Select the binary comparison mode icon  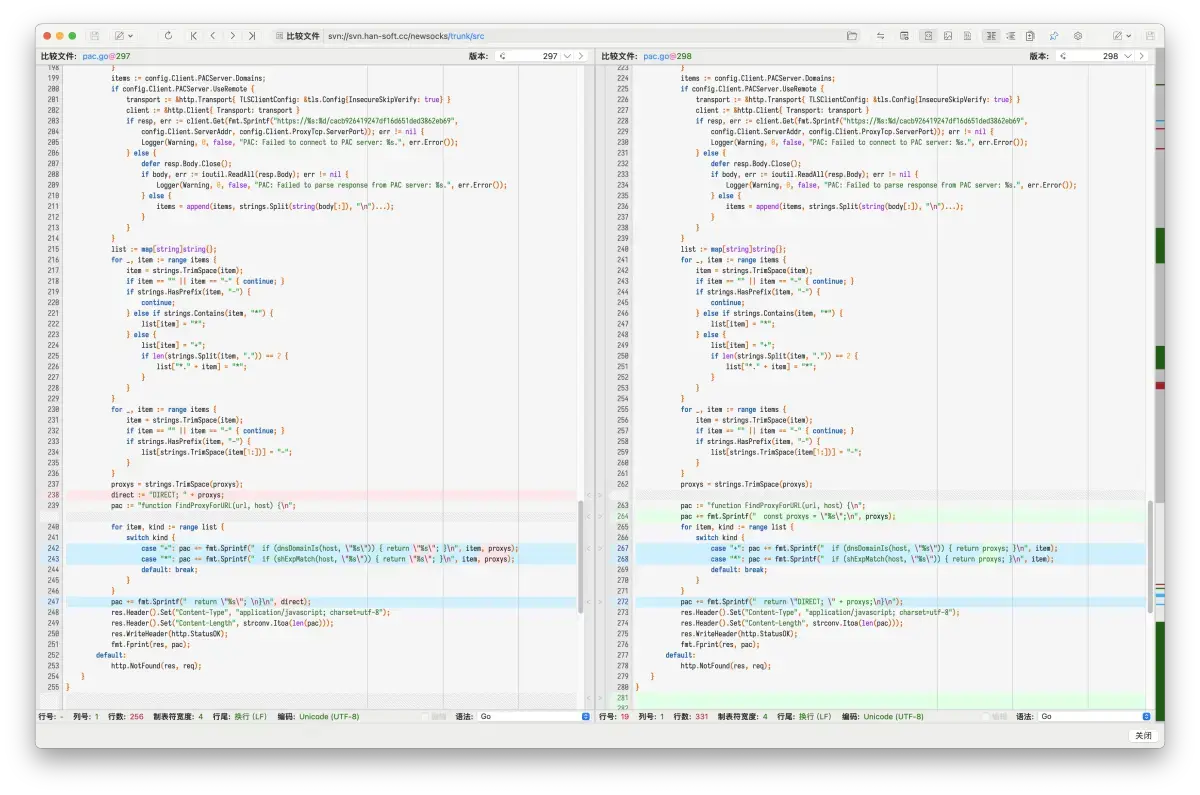tap(966, 36)
